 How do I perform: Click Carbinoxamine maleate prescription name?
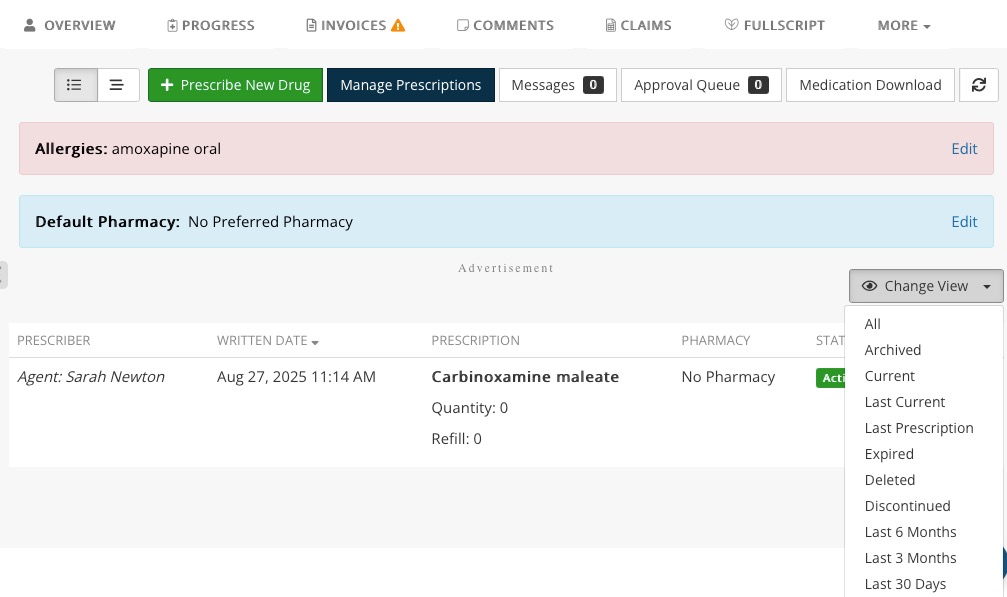525,377
